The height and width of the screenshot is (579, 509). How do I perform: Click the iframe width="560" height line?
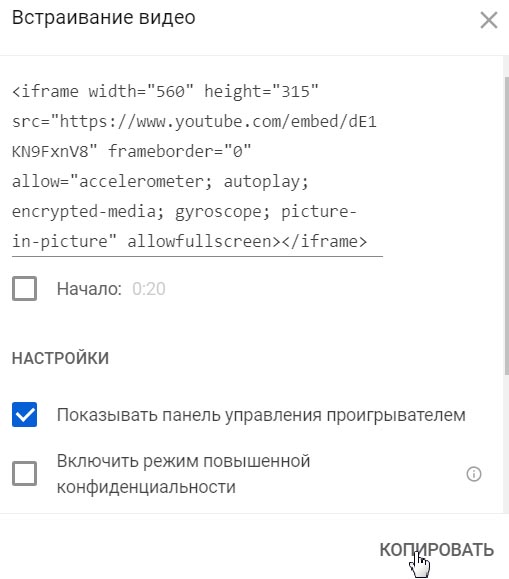click(165, 92)
